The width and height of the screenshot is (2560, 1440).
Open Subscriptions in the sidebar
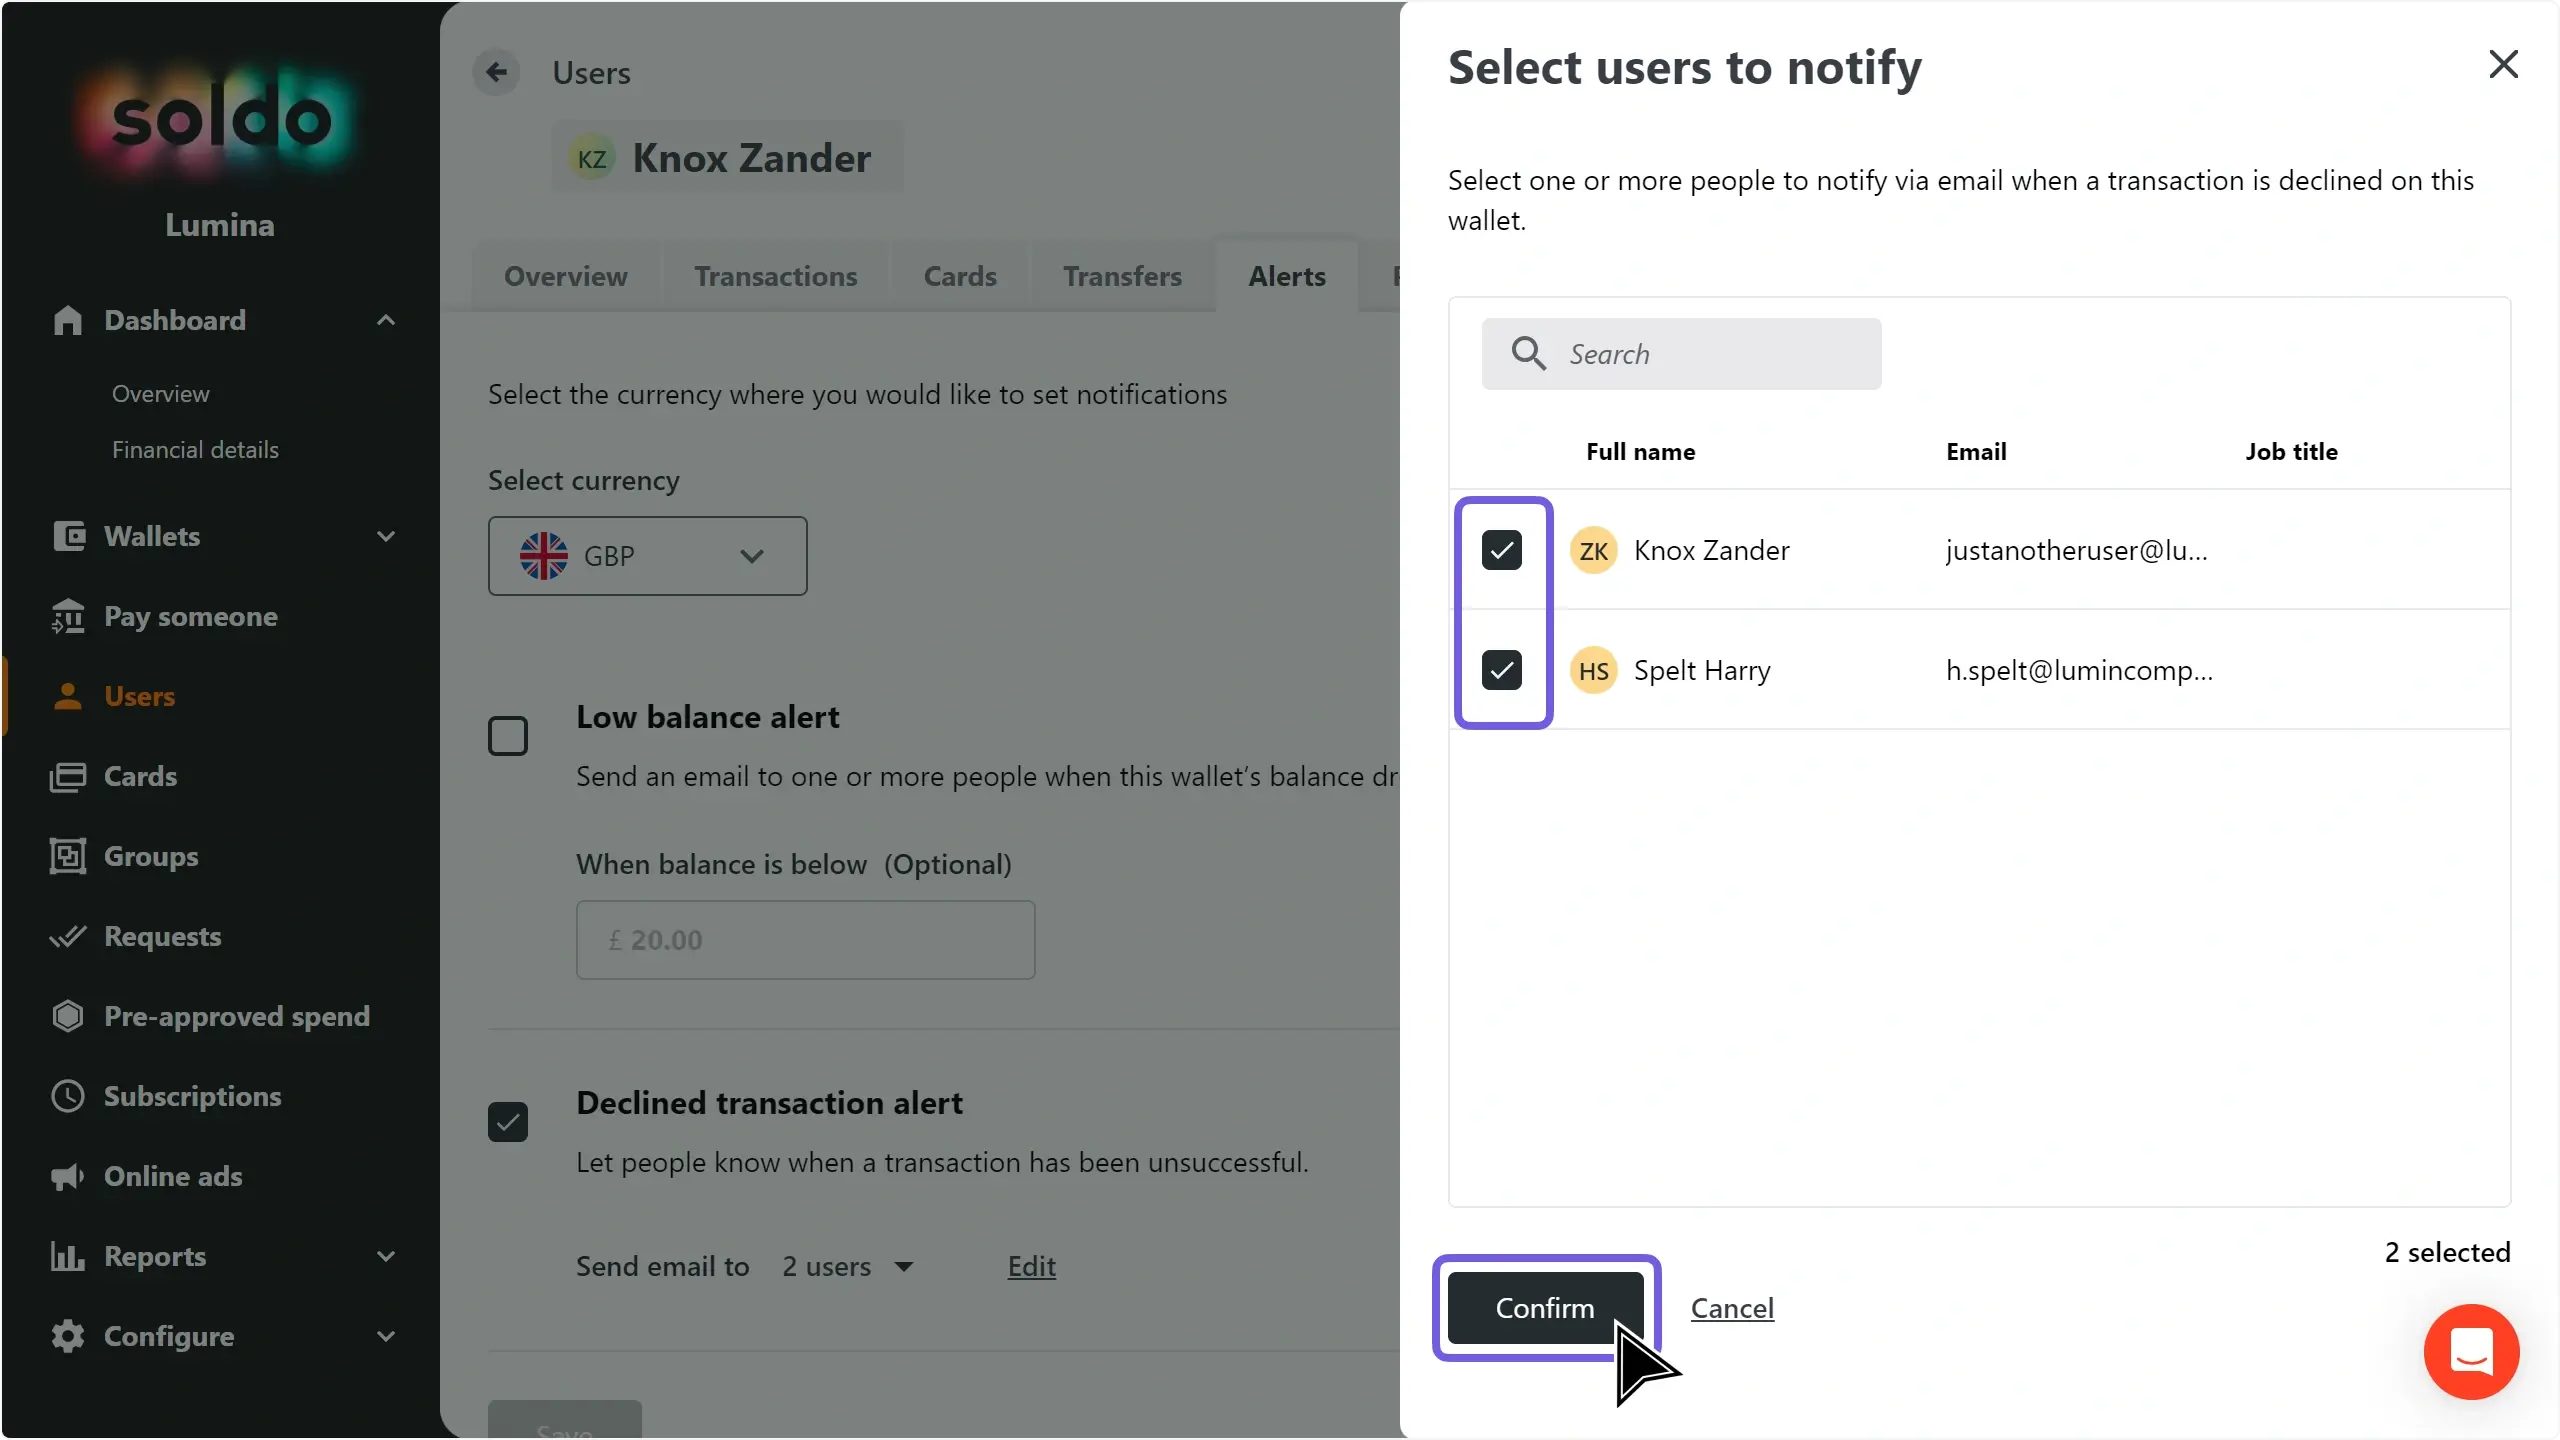[192, 1096]
